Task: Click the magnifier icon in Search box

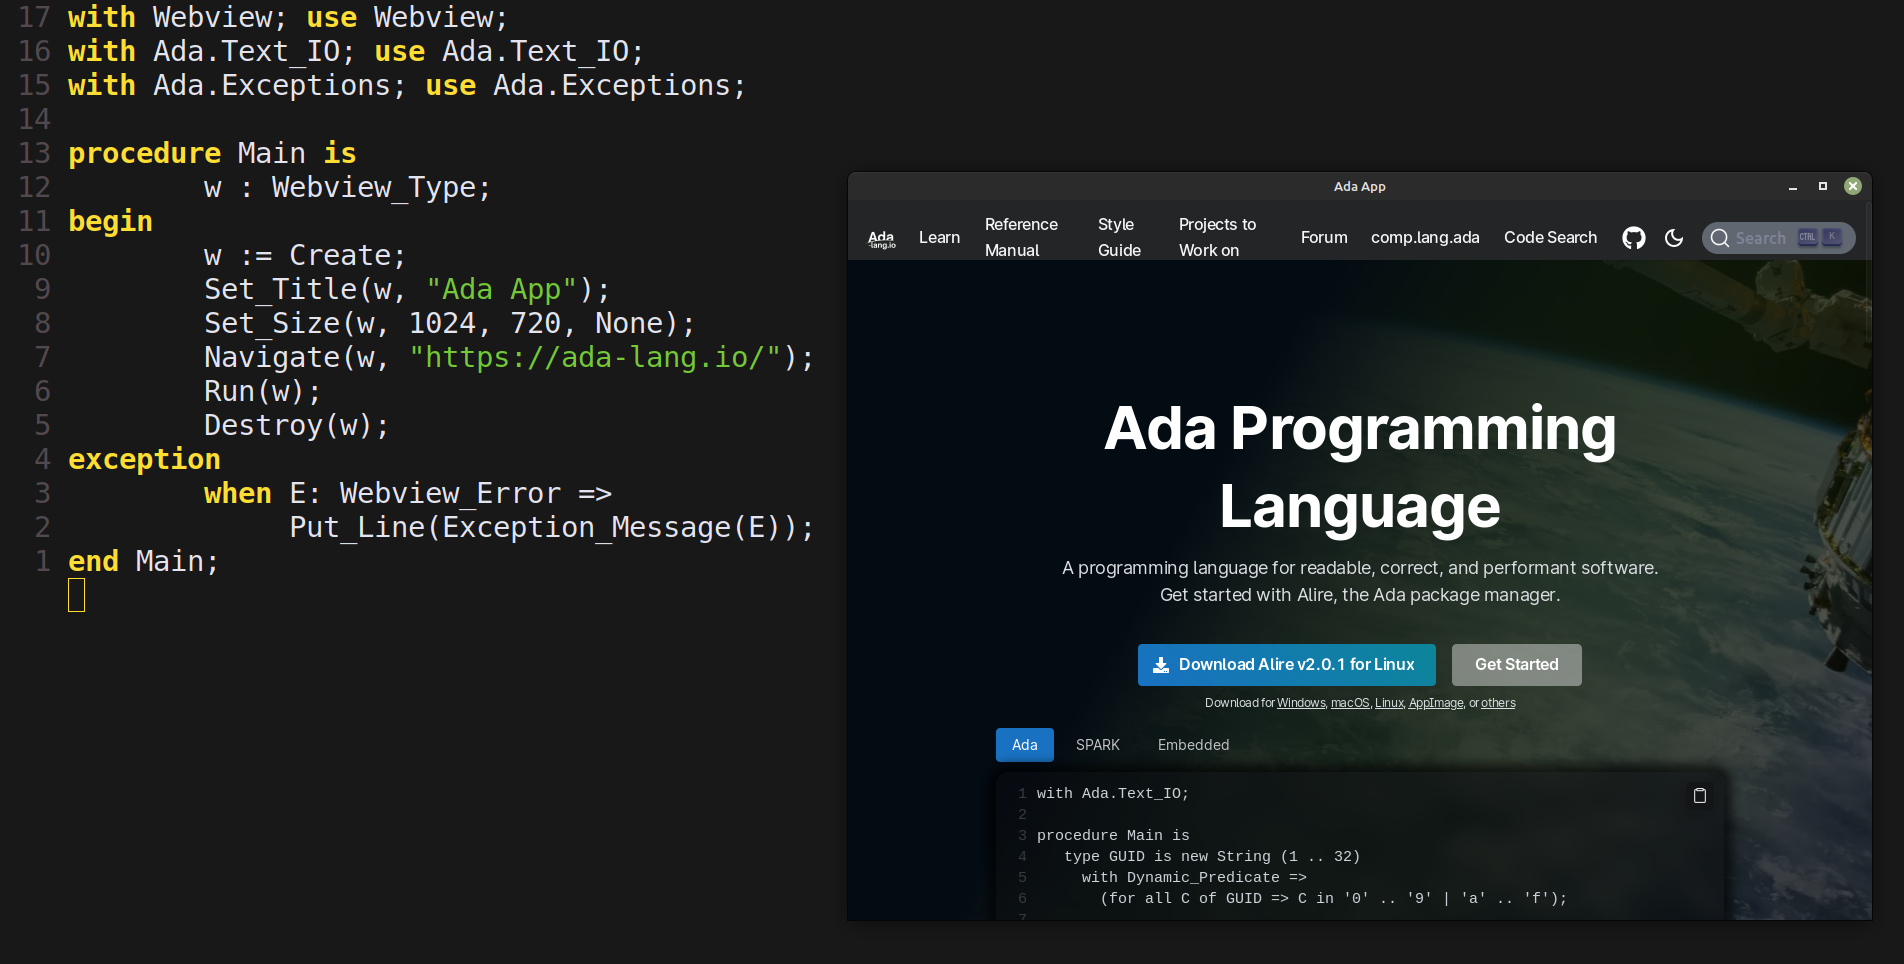Action: [1720, 238]
